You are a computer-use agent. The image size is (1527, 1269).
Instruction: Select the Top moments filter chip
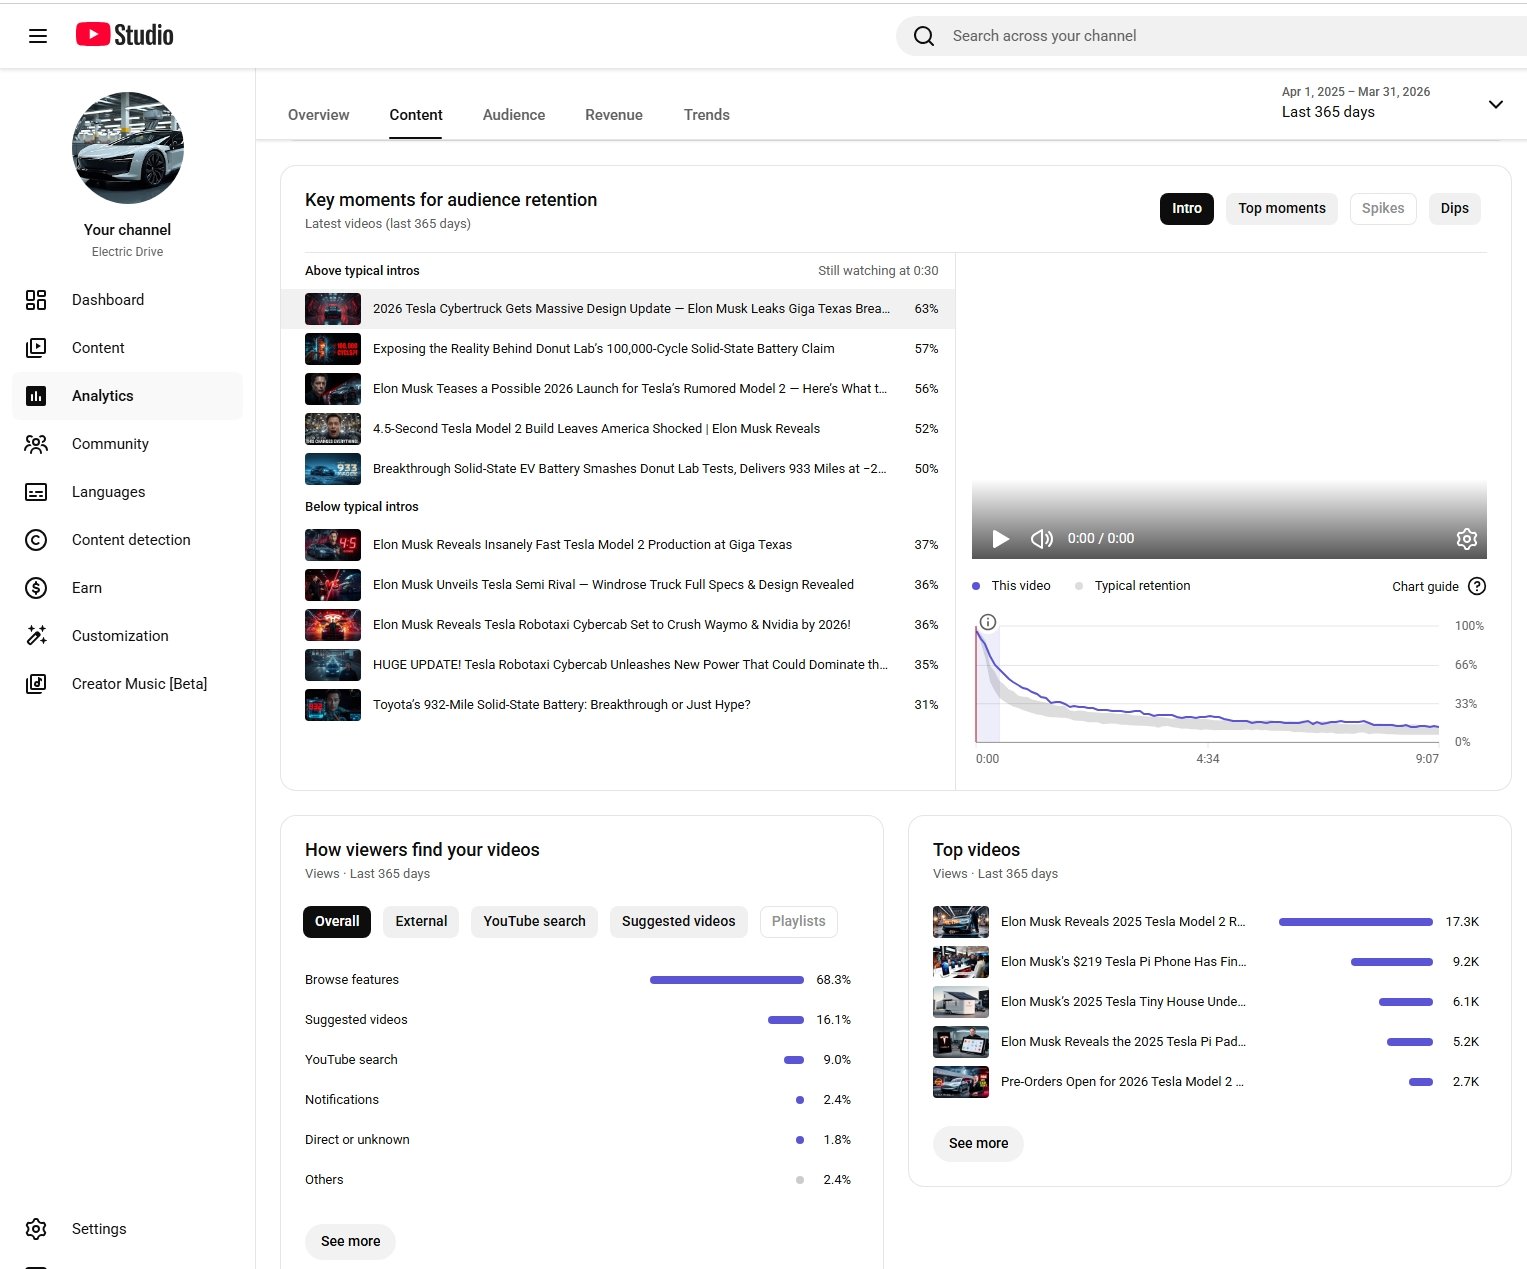point(1281,209)
